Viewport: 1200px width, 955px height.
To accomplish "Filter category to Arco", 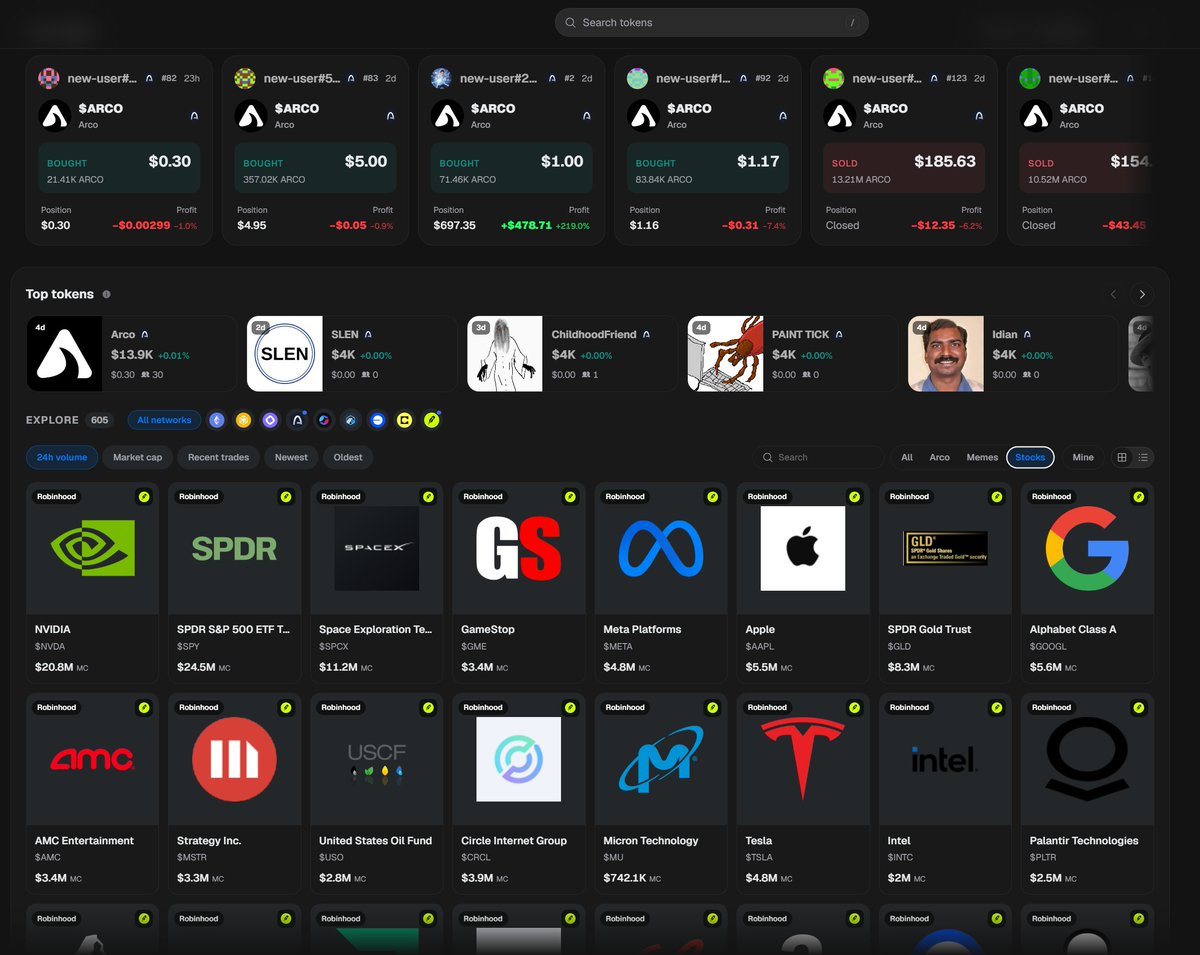I will (940, 457).
